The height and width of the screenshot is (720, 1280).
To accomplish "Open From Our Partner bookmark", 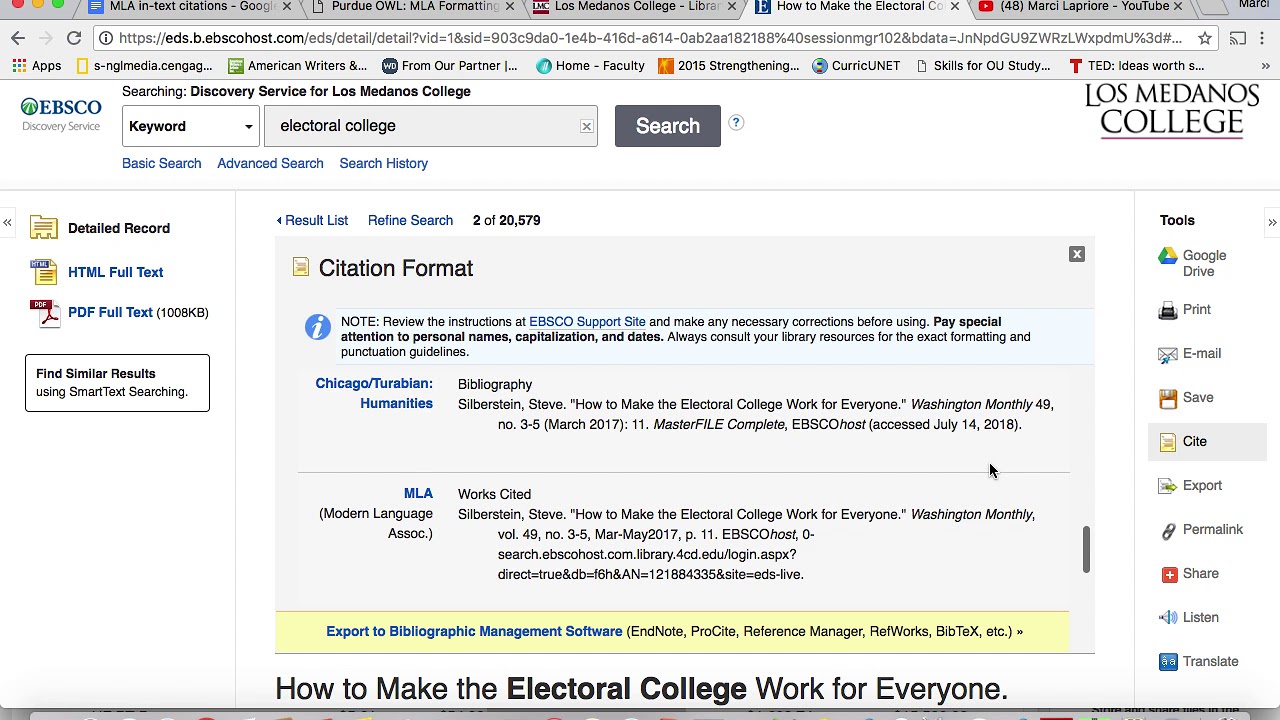I will point(450,66).
